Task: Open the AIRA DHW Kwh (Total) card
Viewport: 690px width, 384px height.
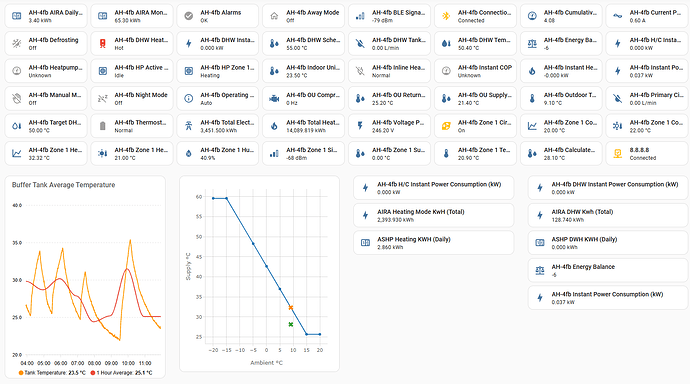Action: pyautogui.click(x=608, y=215)
